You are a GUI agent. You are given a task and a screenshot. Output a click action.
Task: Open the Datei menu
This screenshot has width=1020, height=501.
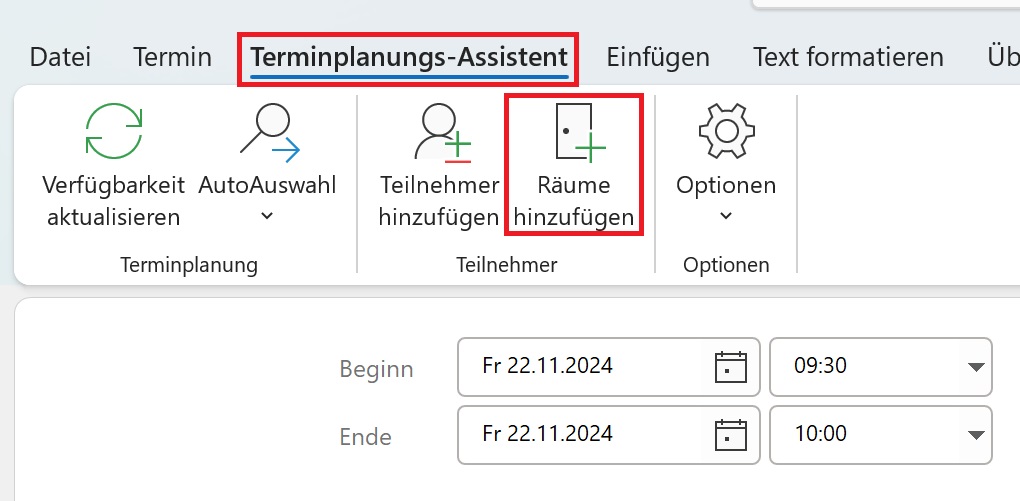pos(60,57)
